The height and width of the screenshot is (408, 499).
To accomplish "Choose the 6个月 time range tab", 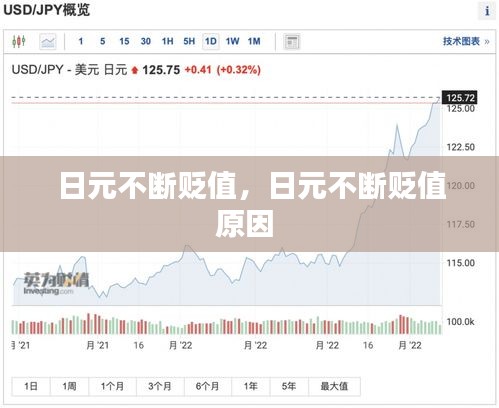I will (208, 386).
